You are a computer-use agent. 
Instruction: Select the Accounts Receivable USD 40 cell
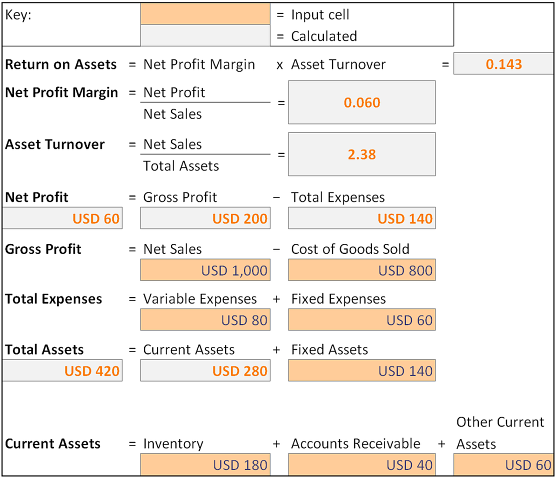click(x=362, y=465)
